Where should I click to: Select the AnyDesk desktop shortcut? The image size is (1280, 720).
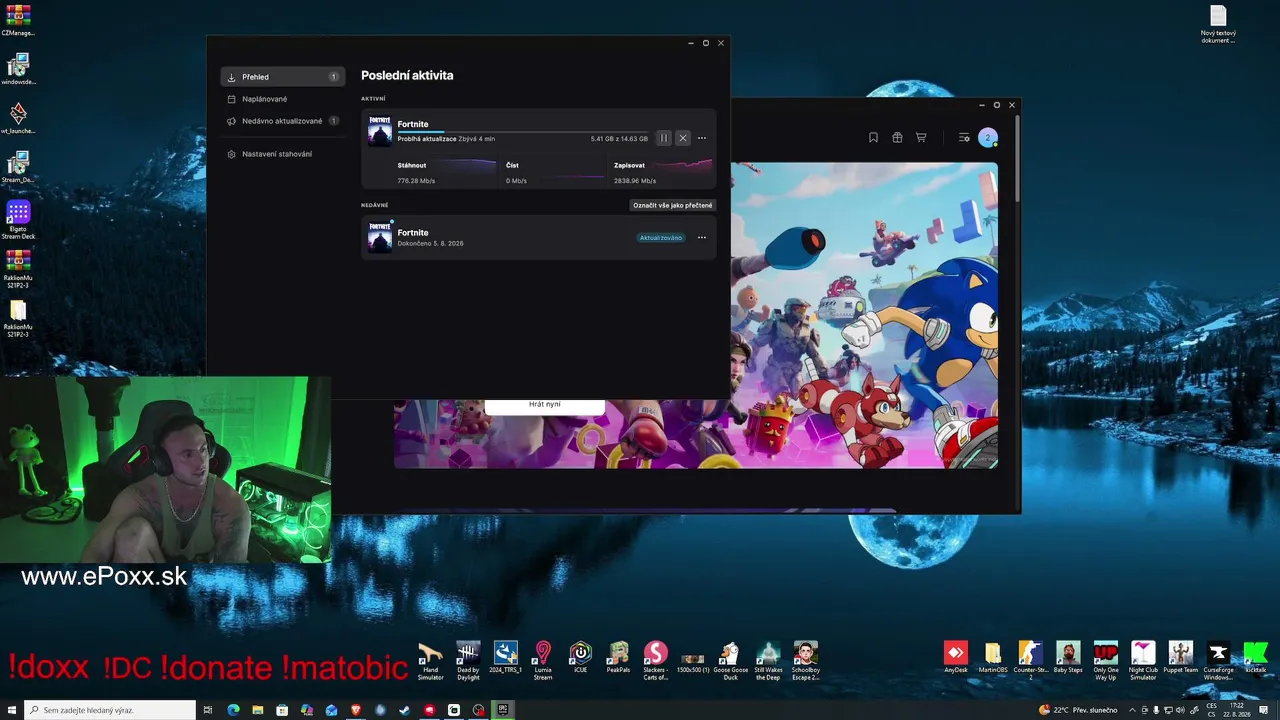coord(956,657)
